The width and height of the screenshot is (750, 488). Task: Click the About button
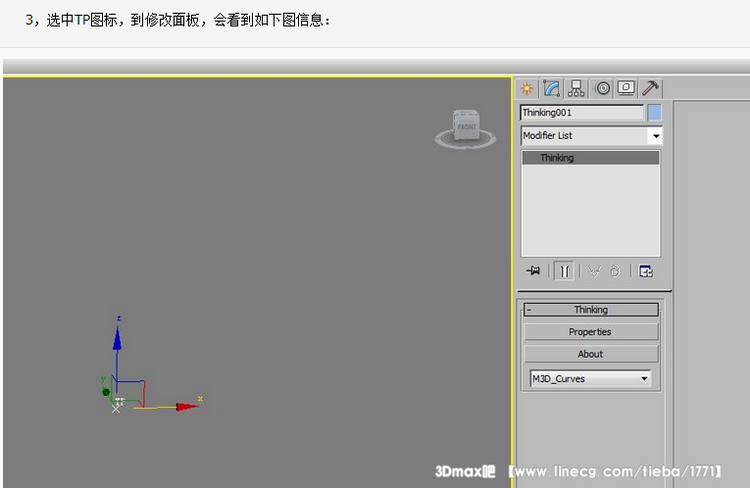[x=591, y=354]
